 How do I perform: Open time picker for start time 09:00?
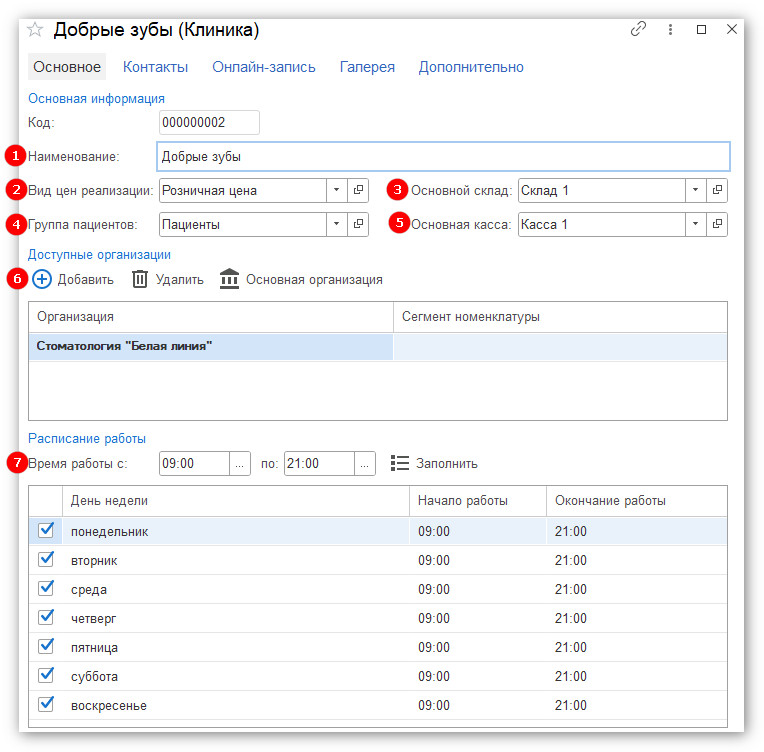[x=240, y=463]
